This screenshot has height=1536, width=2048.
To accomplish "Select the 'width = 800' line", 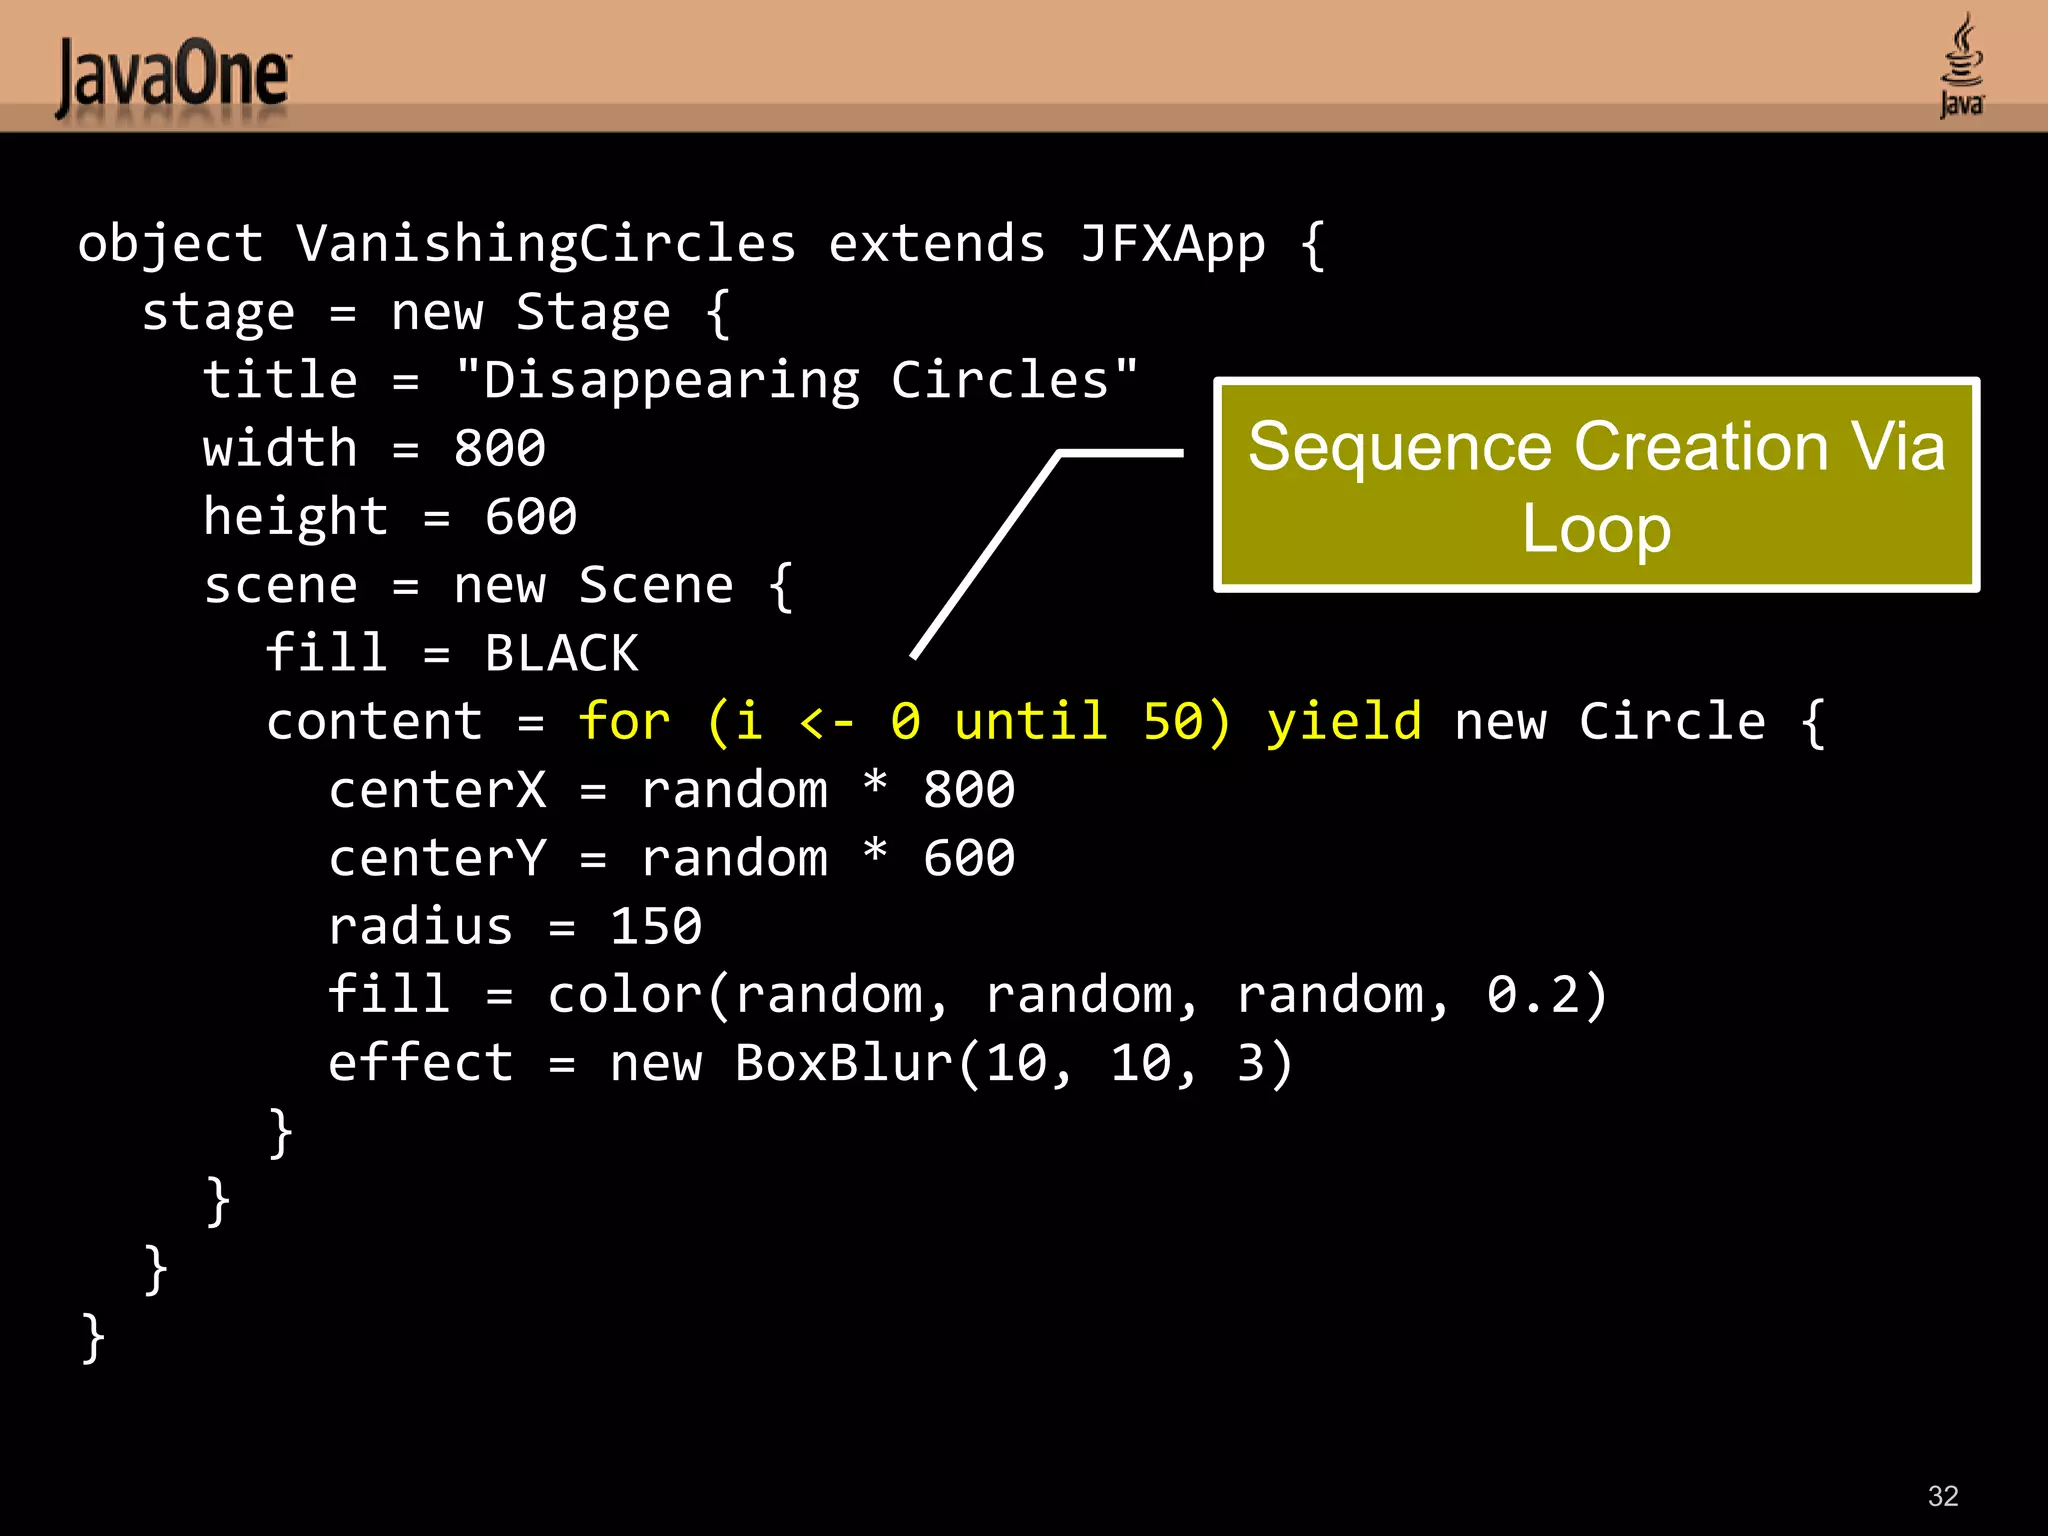I will coord(374,449).
